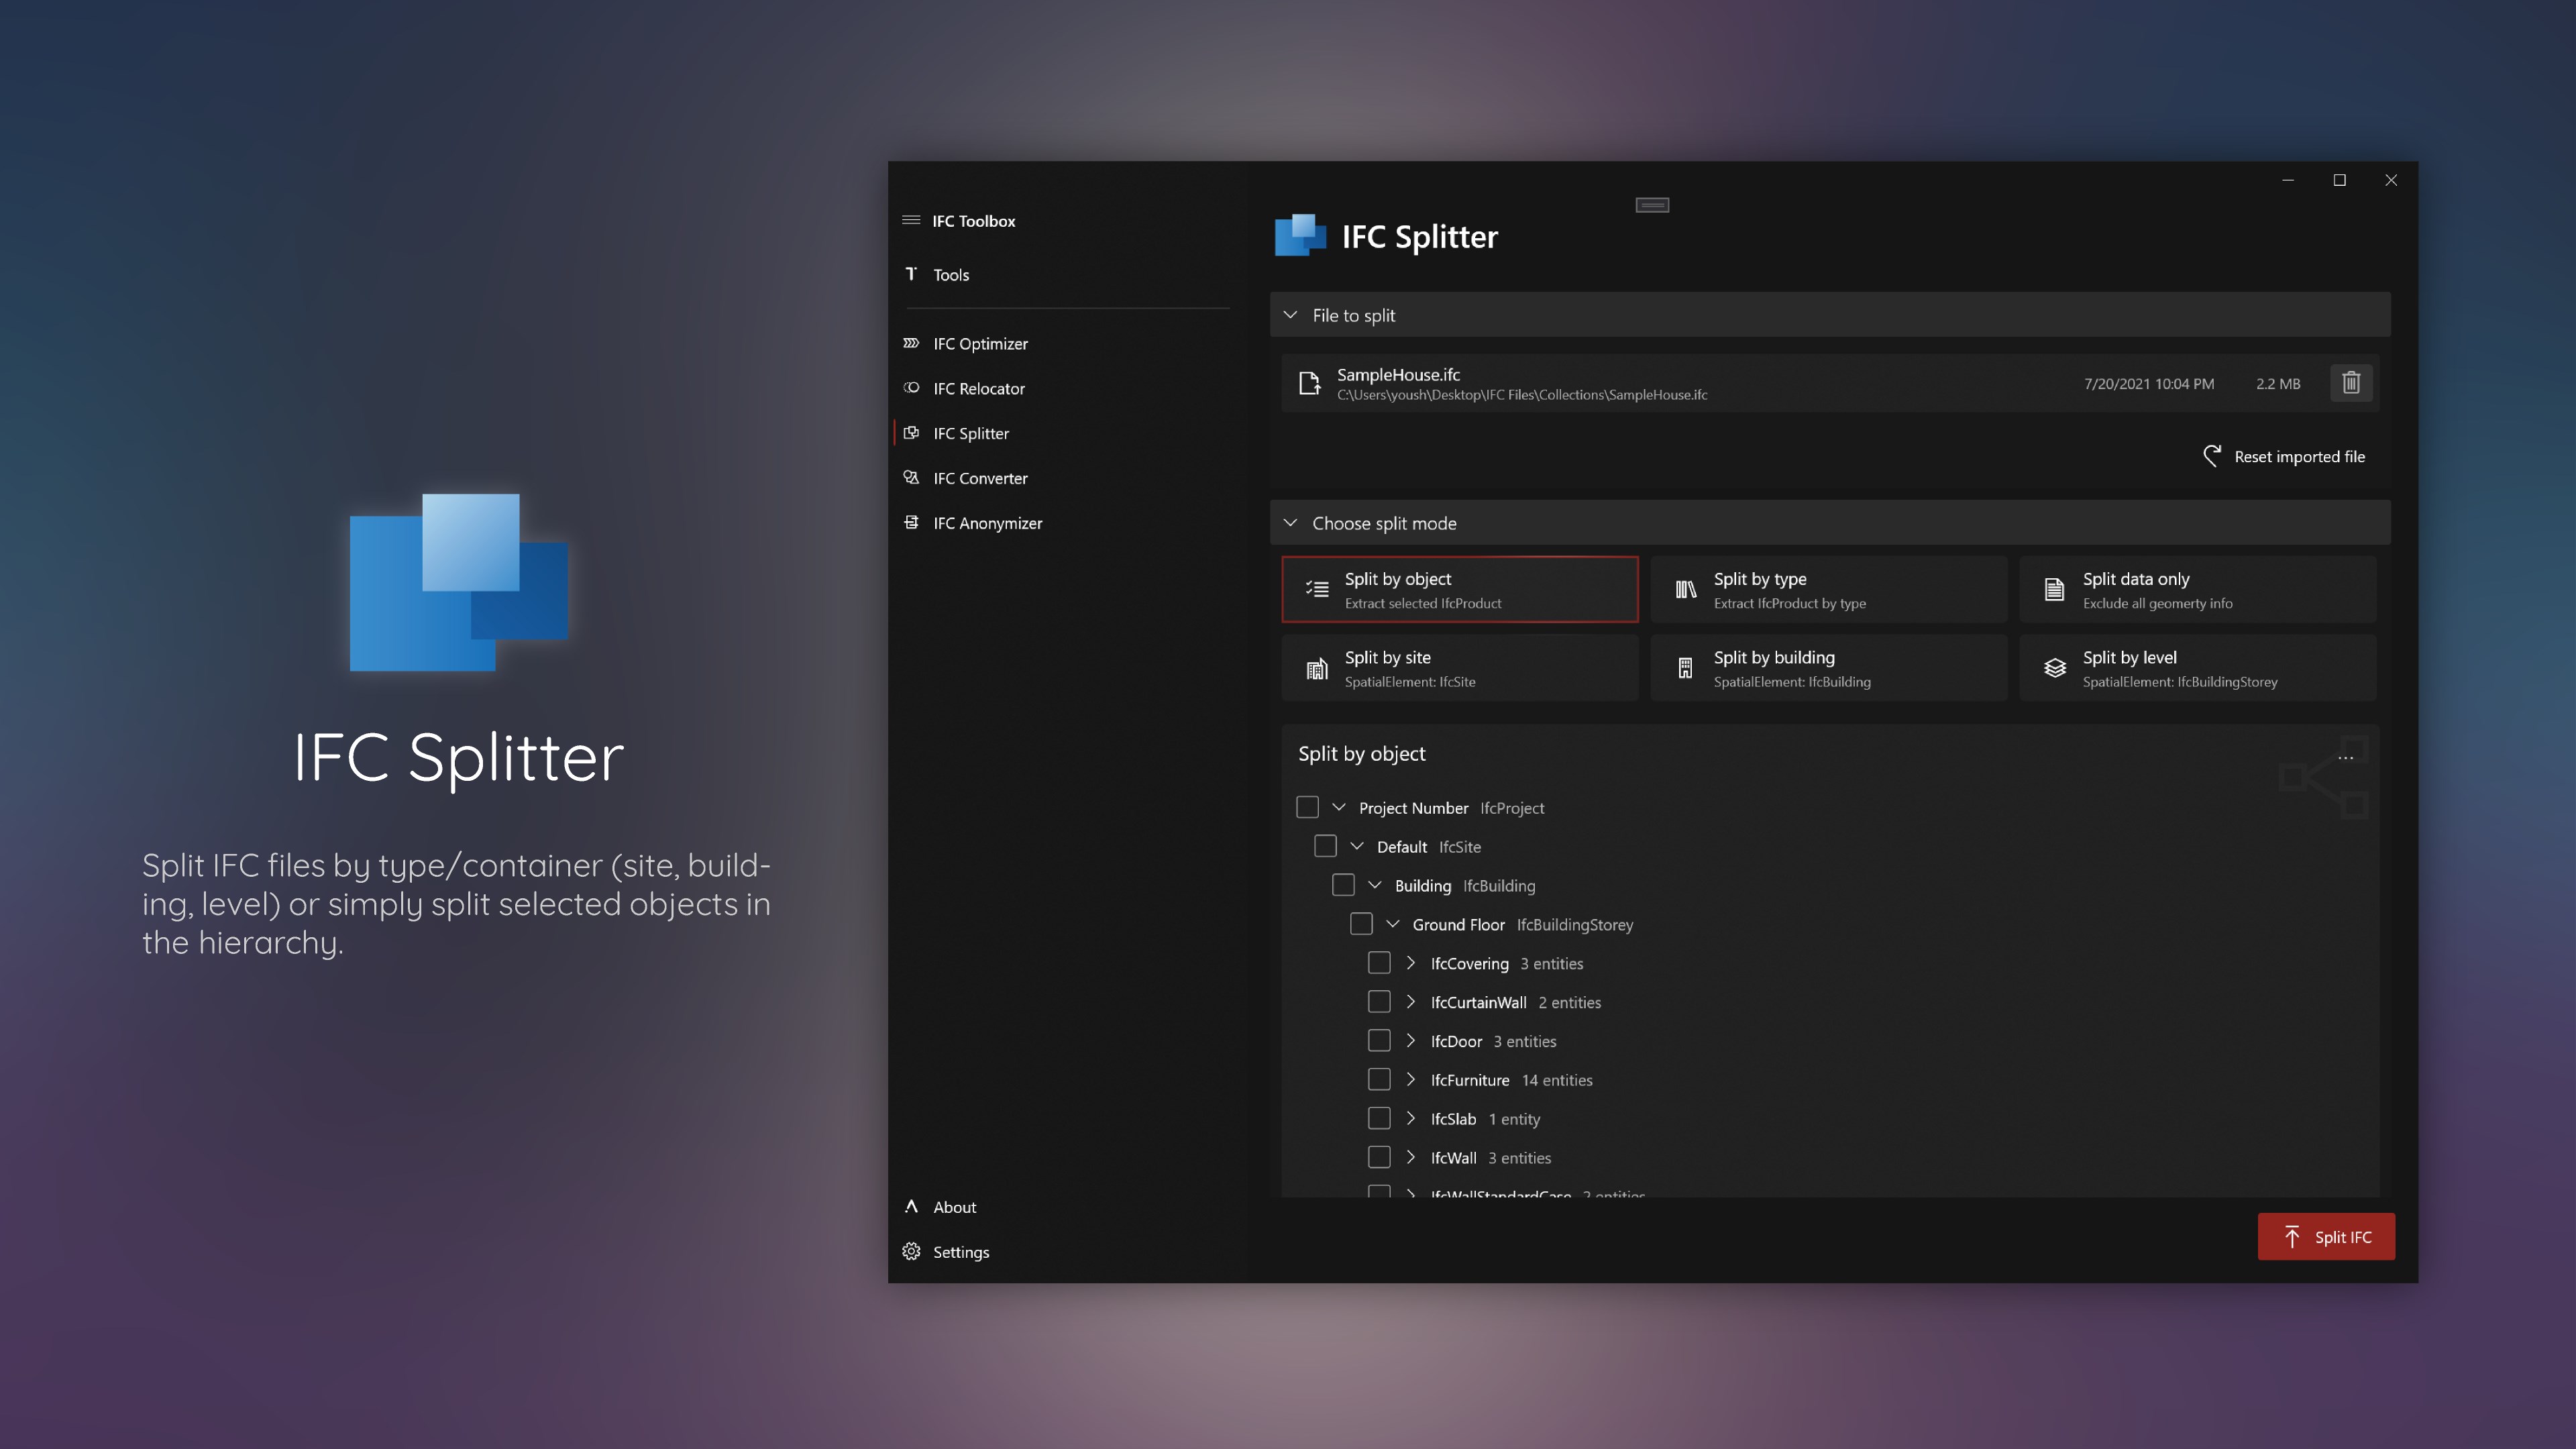The width and height of the screenshot is (2576, 1449).
Task: Tick the Ground Floor storey checkbox
Action: click(x=1360, y=924)
